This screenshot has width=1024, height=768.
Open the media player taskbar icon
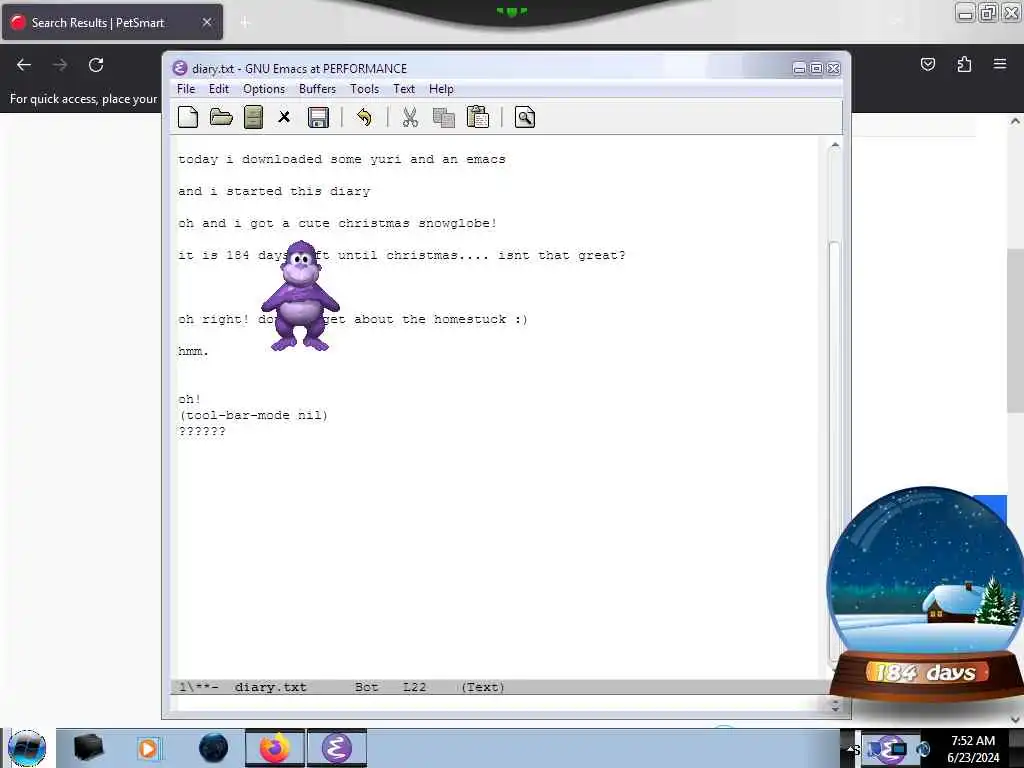point(148,748)
